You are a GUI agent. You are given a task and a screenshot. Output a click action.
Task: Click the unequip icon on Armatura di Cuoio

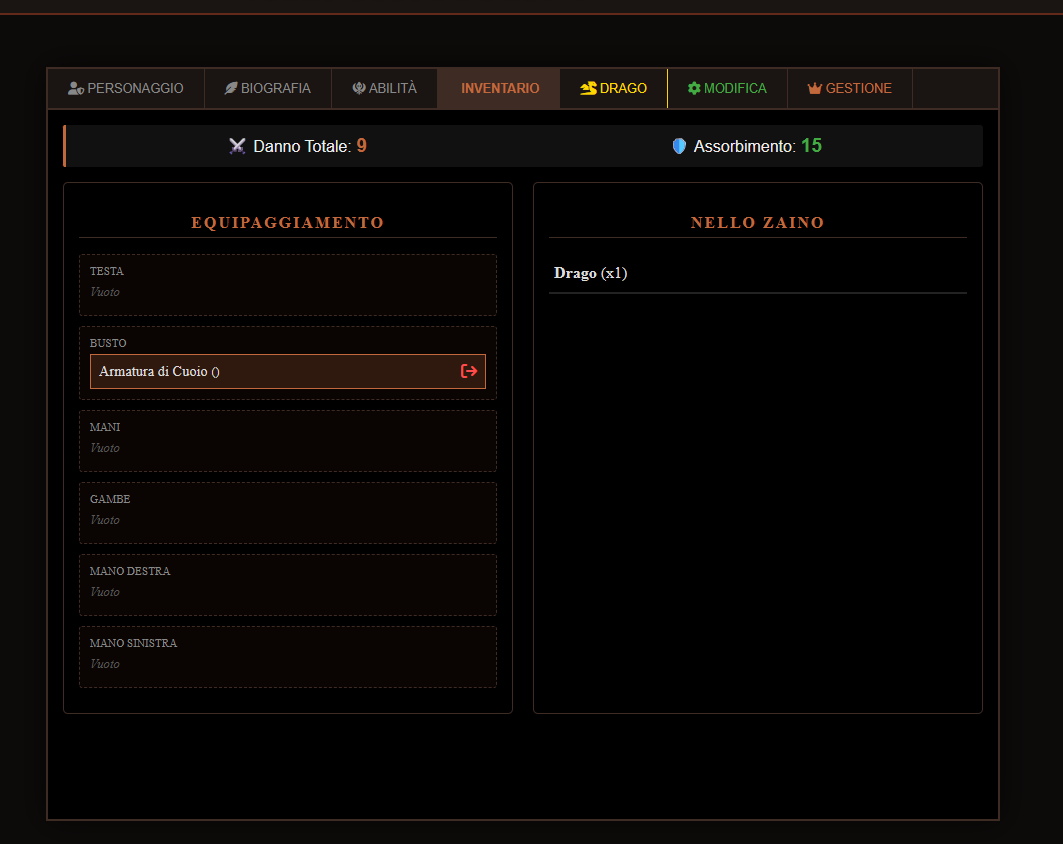coord(469,371)
